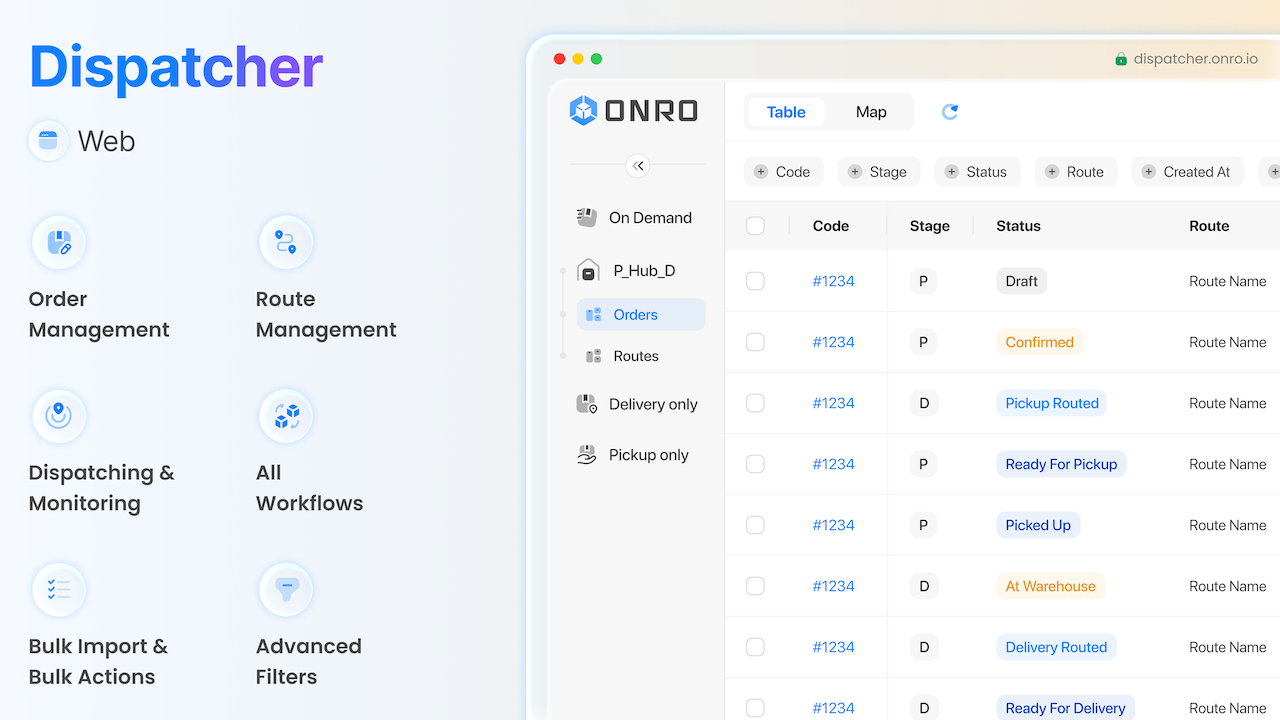This screenshot has height=720, width=1280.
Task: Click the lock icon in address bar
Action: click(x=1121, y=59)
